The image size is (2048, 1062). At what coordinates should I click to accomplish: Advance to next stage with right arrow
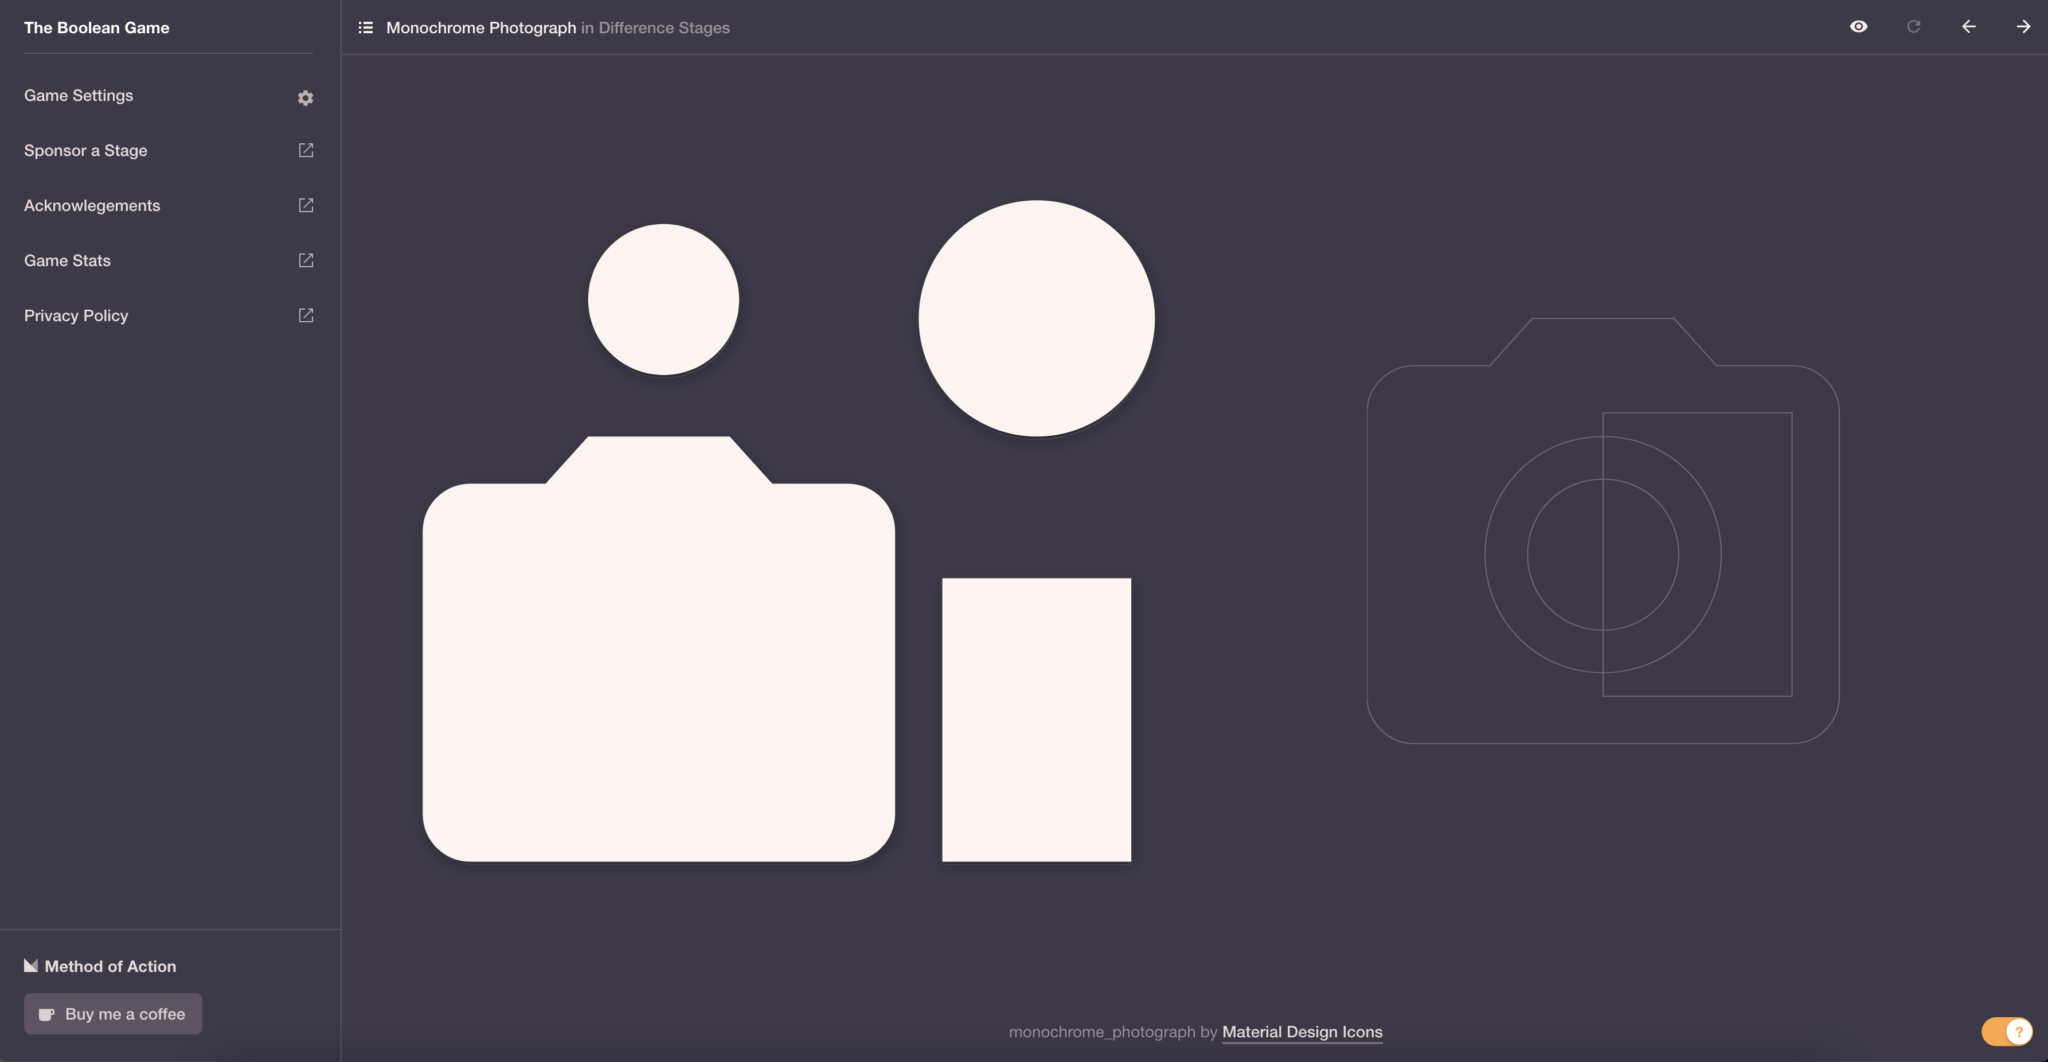tap(2023, 27)
